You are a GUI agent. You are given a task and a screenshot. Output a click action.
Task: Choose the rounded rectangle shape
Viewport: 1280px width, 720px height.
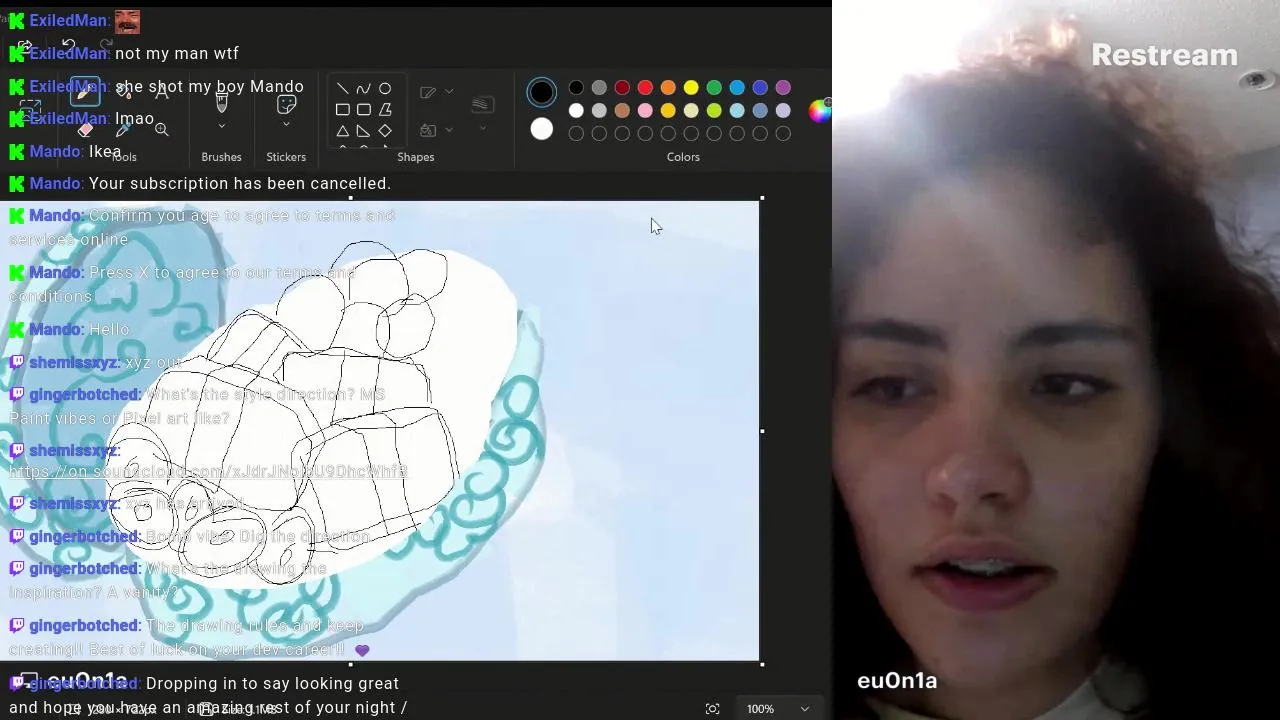(363, 110)
